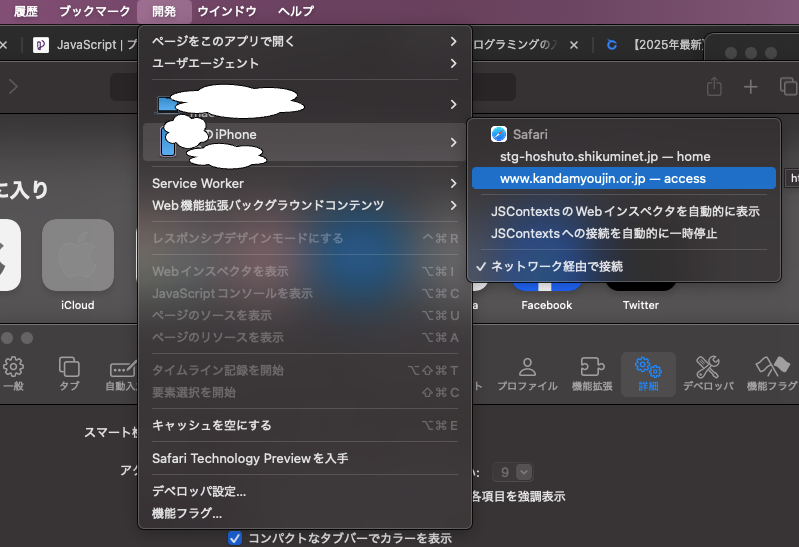This screenshot has height=547, width=799.
Task: Open 機能拡張 settings pane
Action: [x=592, y=374]
